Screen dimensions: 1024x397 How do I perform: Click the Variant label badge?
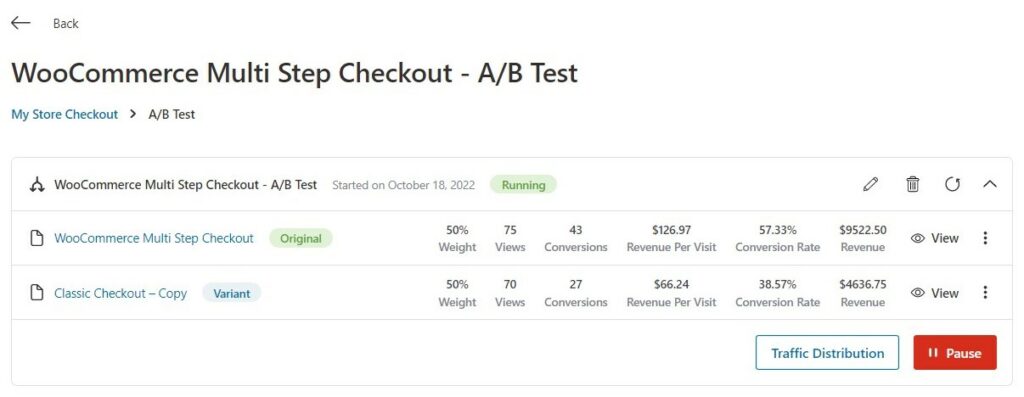[x=231, y=293]
